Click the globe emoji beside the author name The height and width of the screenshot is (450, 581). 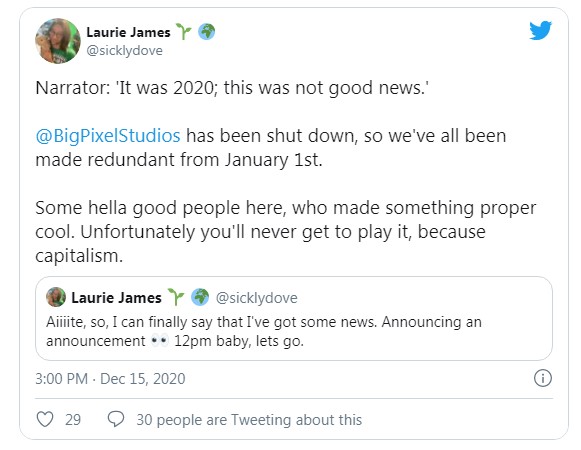pyautogui.click(x=206, y=32)
